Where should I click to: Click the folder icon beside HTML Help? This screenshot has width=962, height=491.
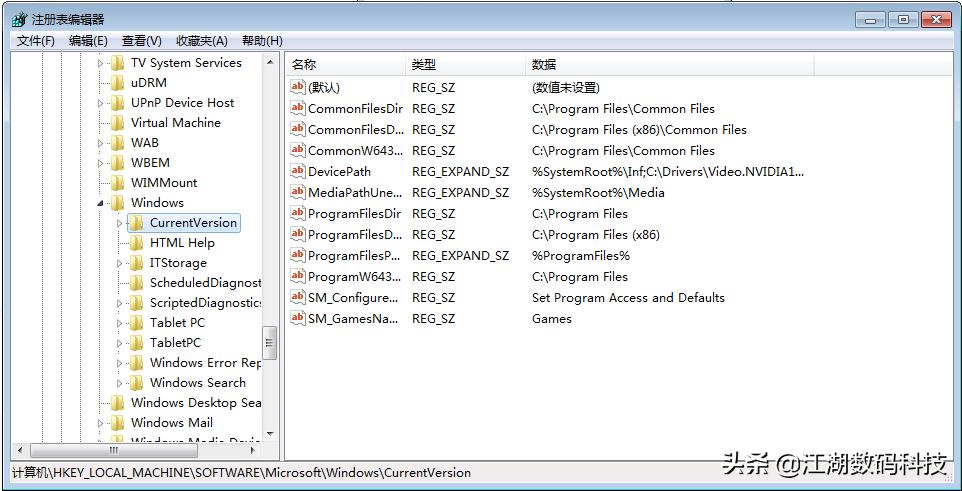(x=136, y=243)
